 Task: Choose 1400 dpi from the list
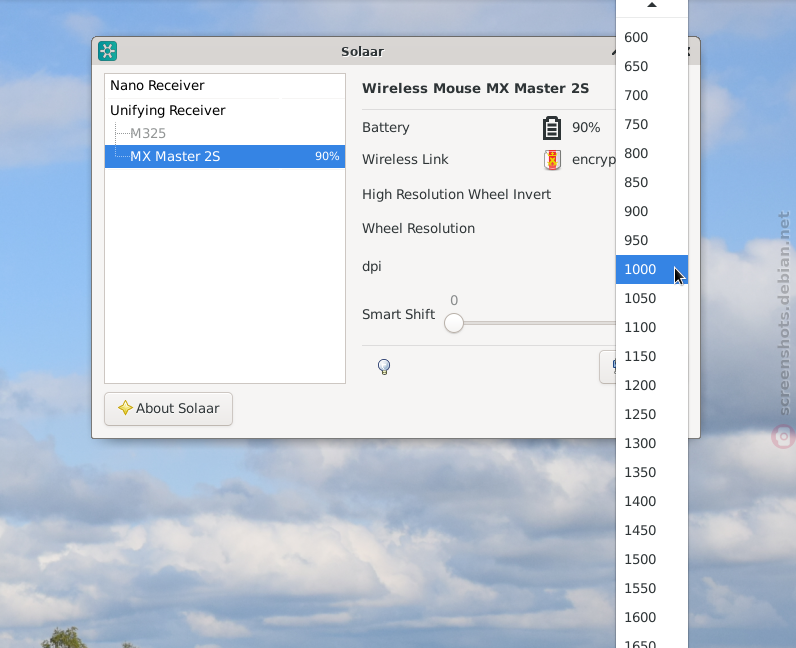tap(652, 501)
